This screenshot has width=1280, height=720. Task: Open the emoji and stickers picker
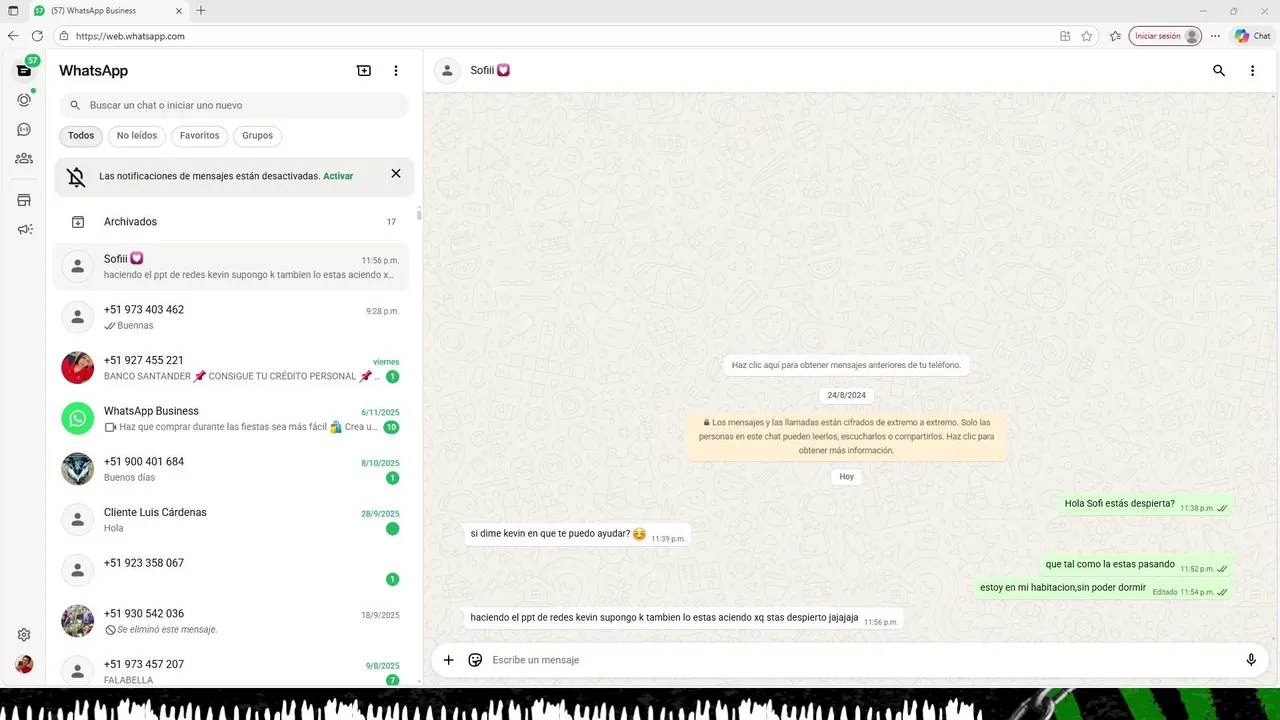[x=475, y=660]
